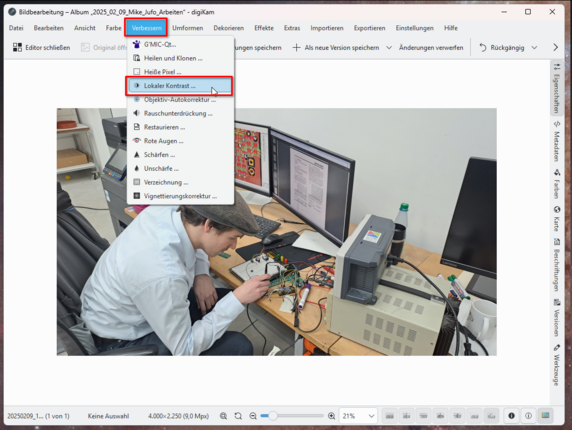Toggle under-exposure indicator (filled circle)

point(511,416)
